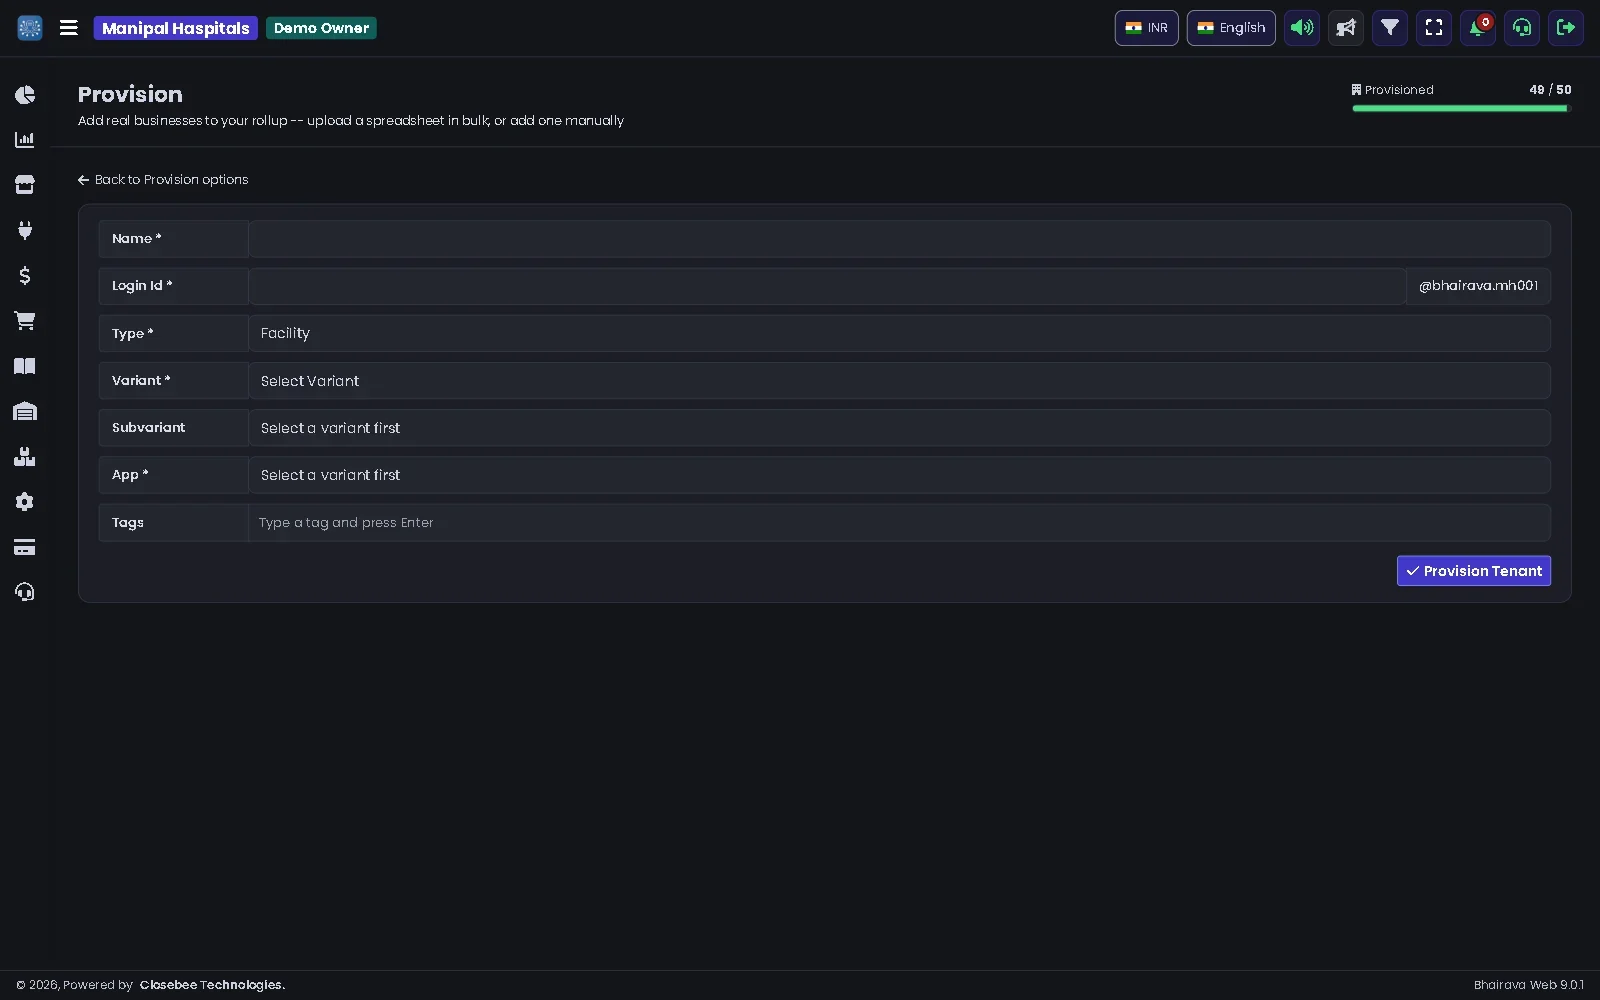The width and height of the screenshot is (1600, 1000).
Task: Open the boxes inventory sidebar icon
Action: point(25,457)
